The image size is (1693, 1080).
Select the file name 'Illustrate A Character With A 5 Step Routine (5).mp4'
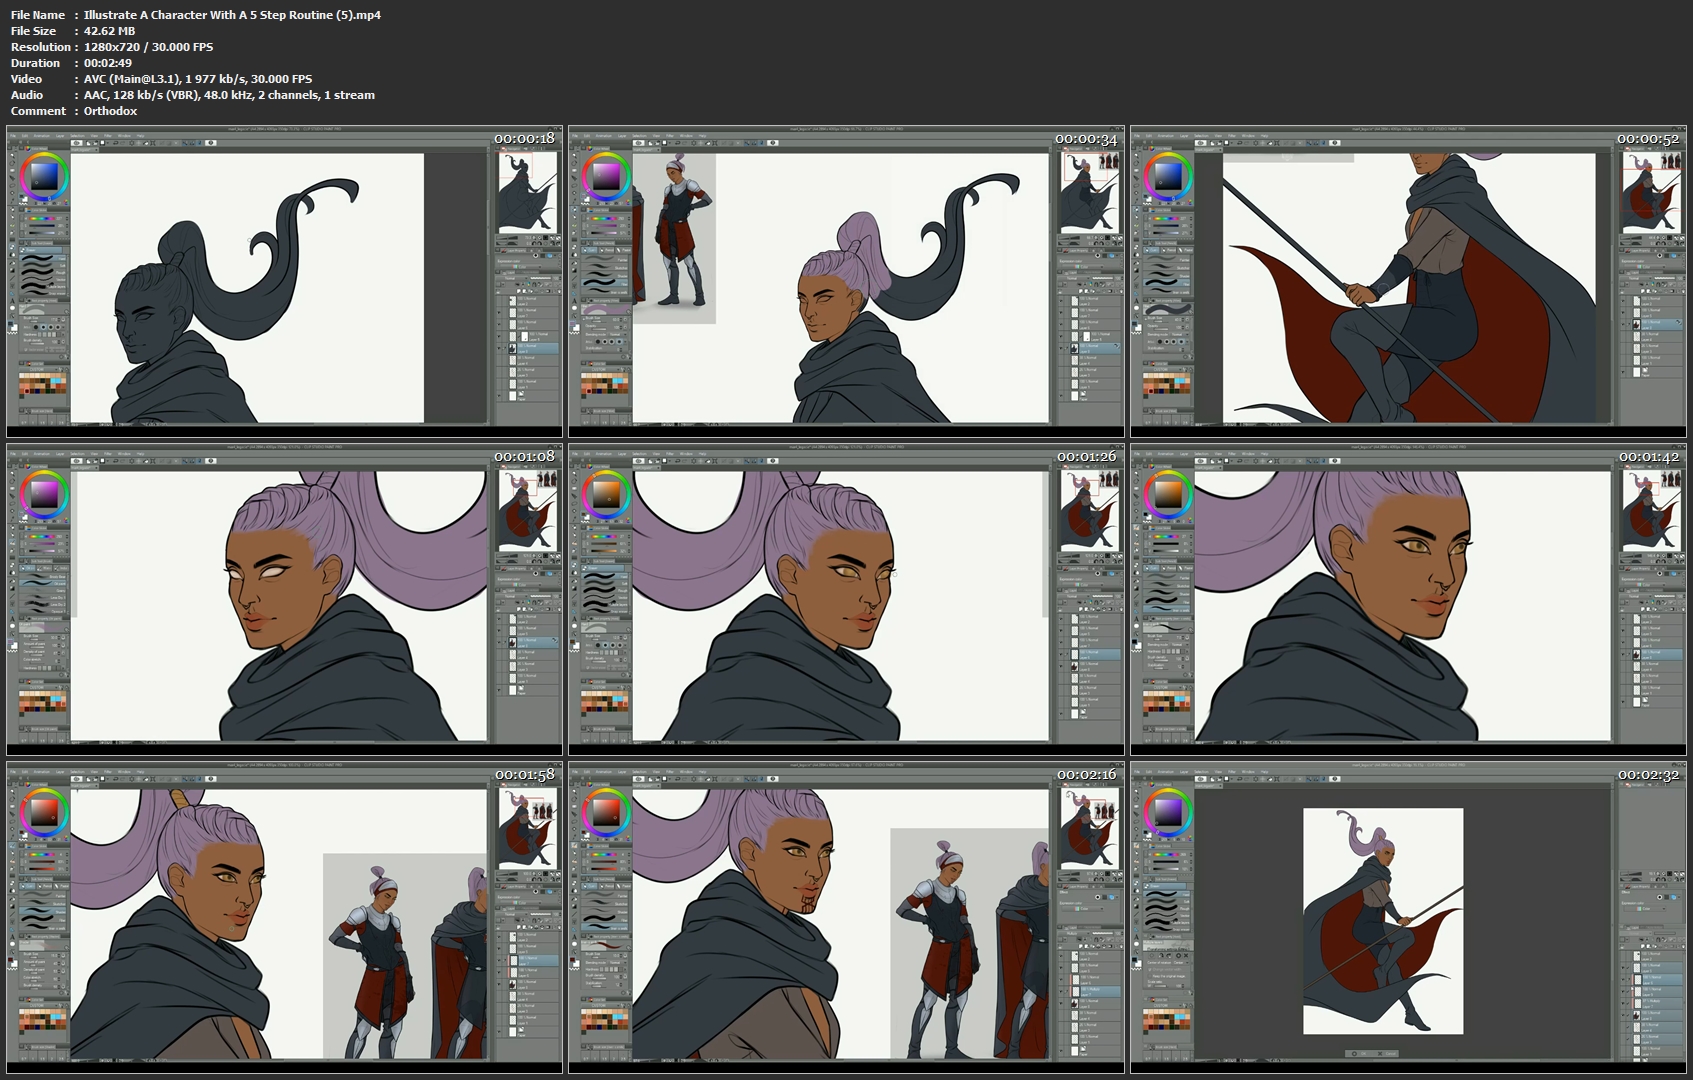pos(232,15)
